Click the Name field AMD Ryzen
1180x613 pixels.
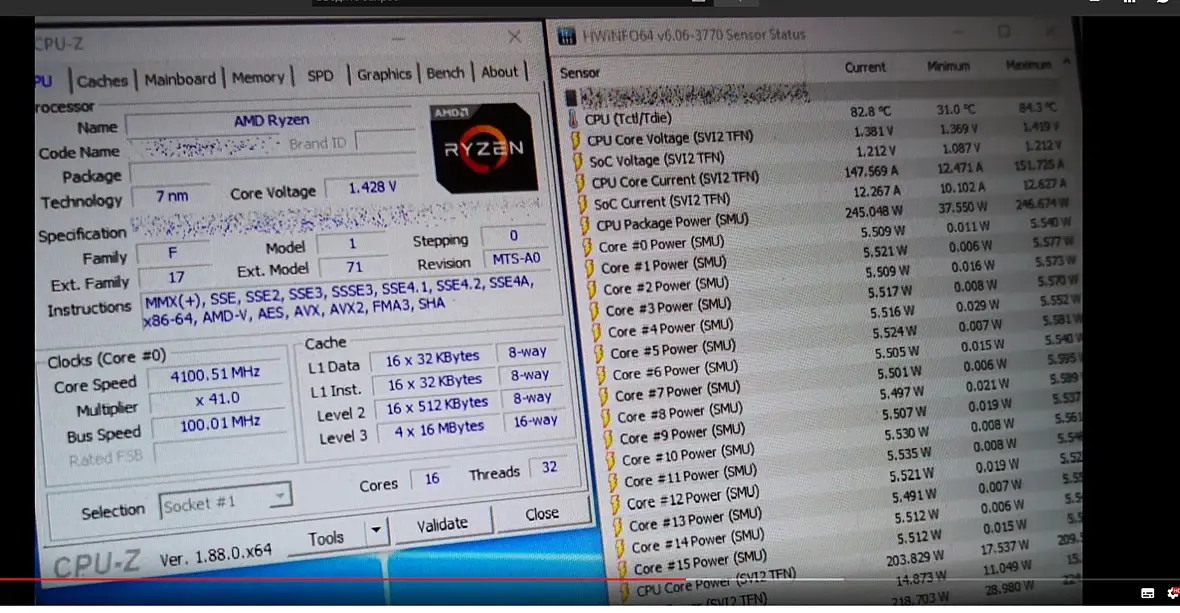[x=271, y=121]
